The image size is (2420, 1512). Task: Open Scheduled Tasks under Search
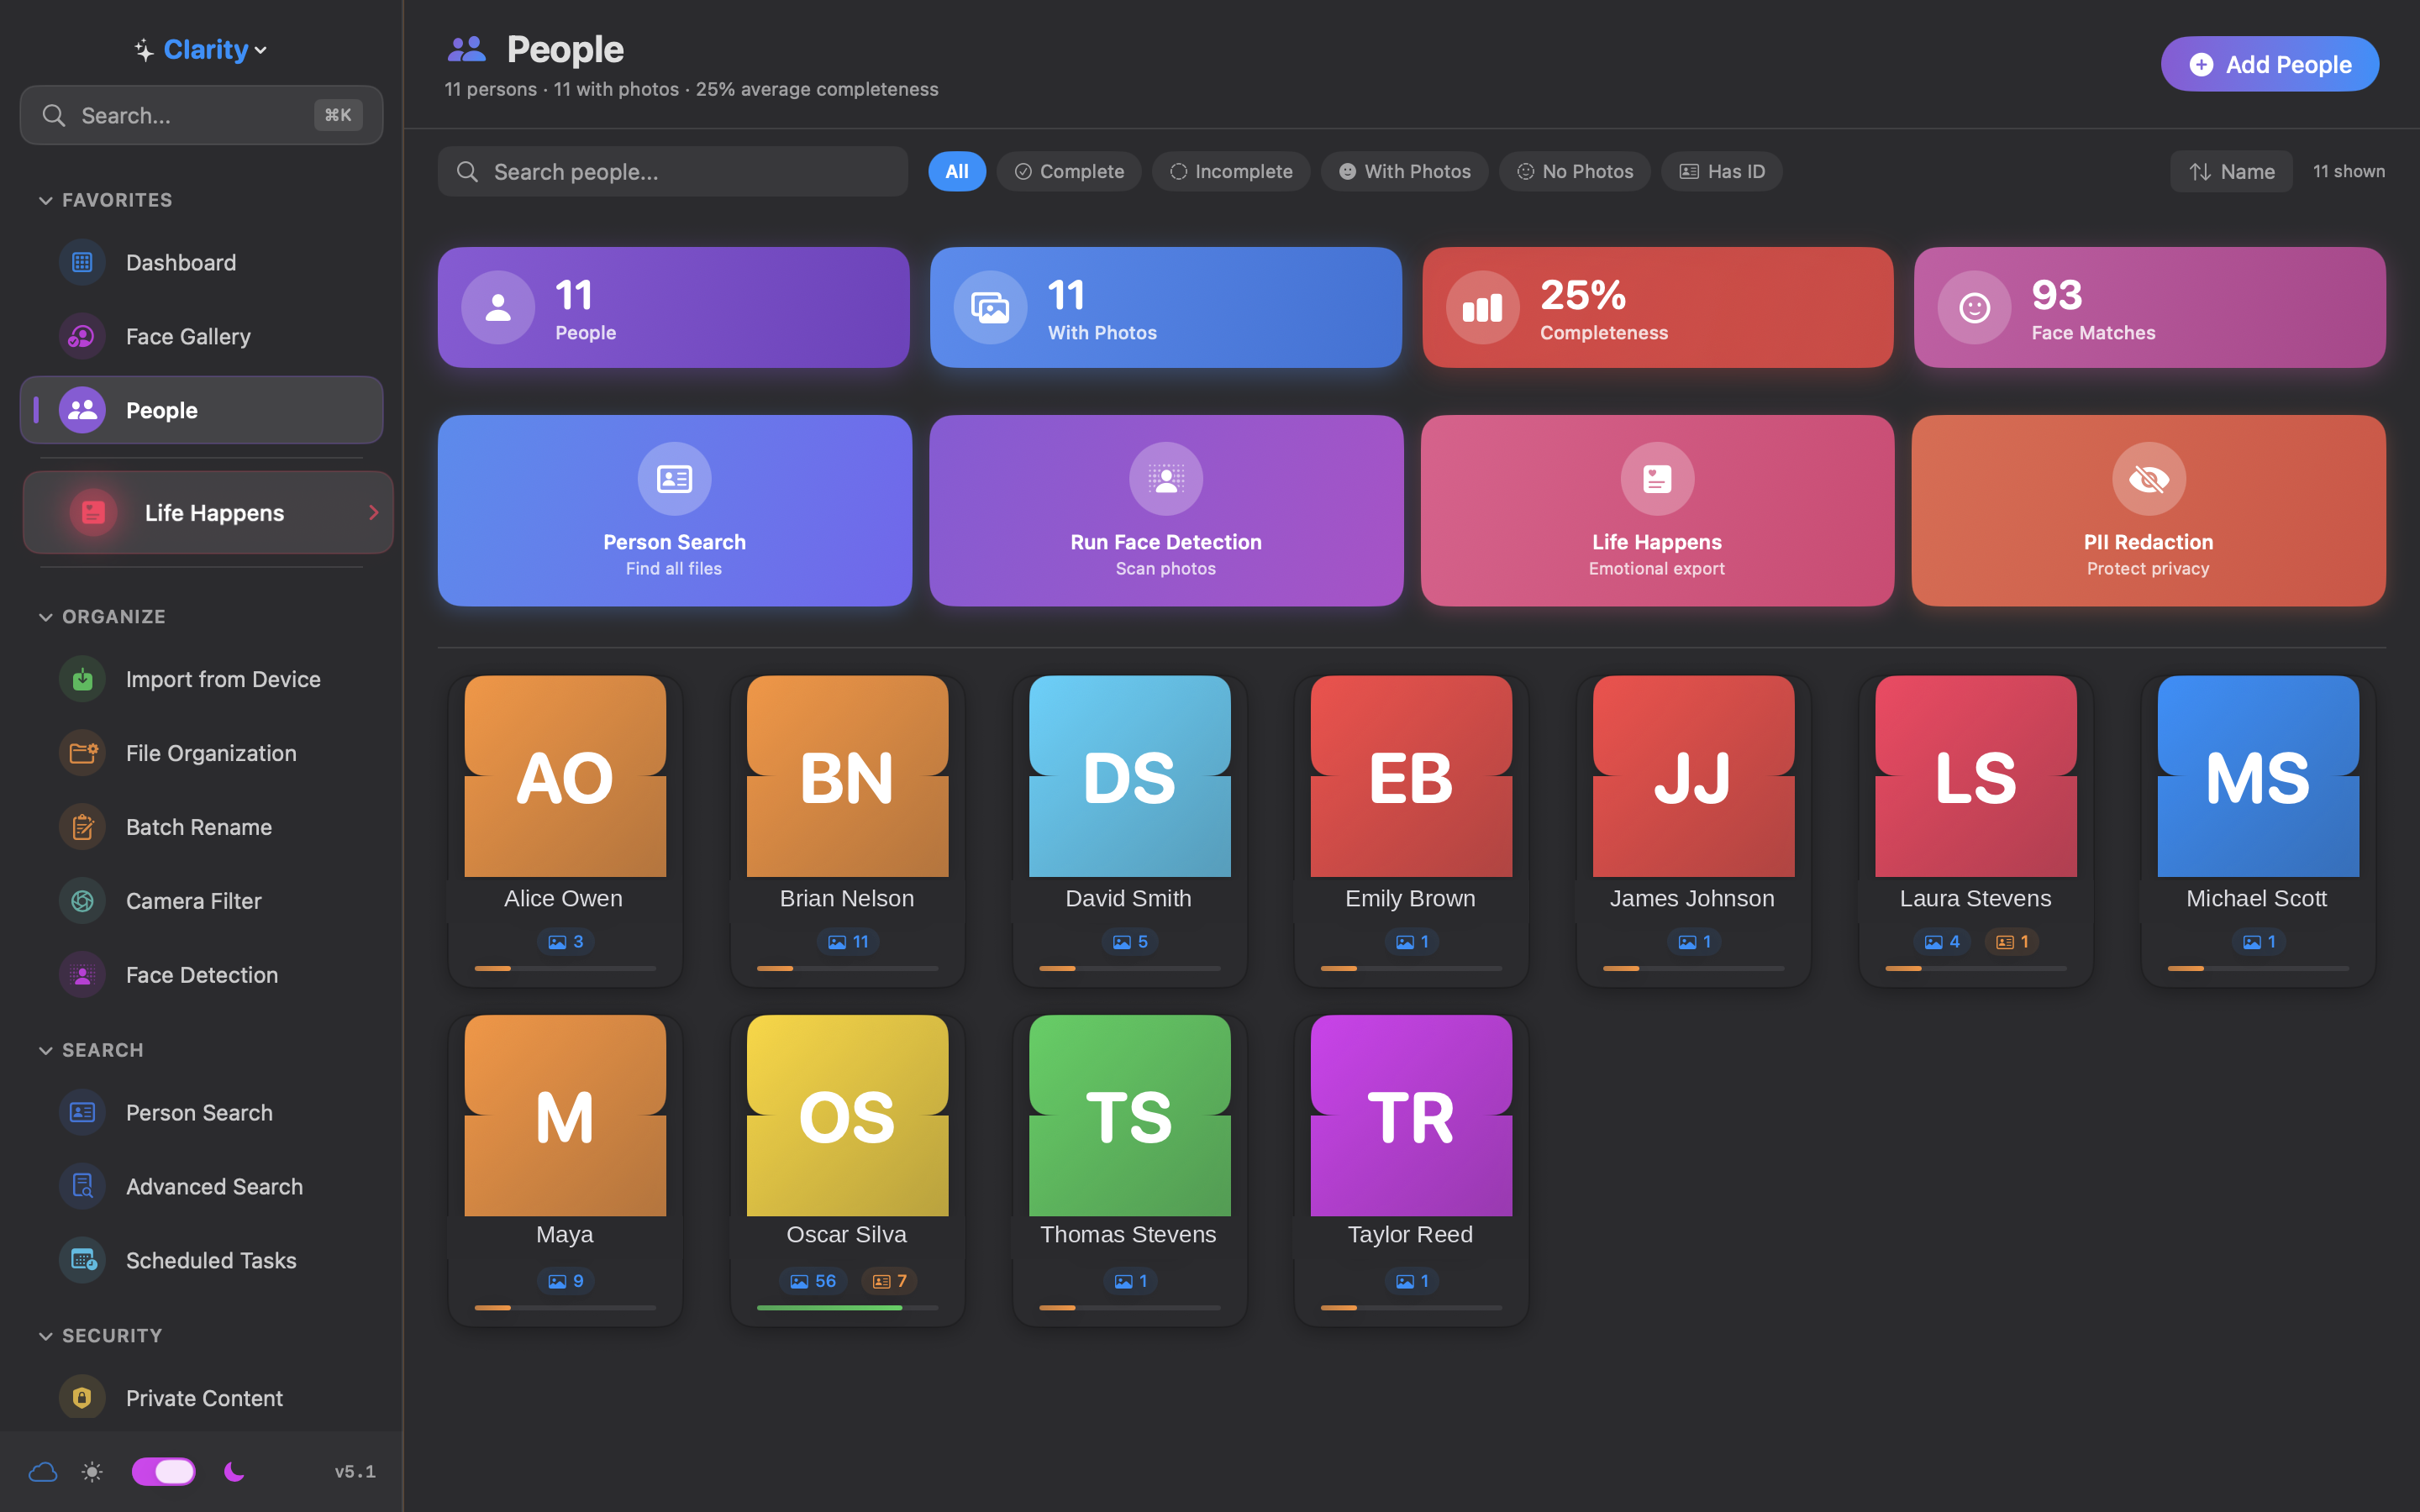[x=210, y=1260]
